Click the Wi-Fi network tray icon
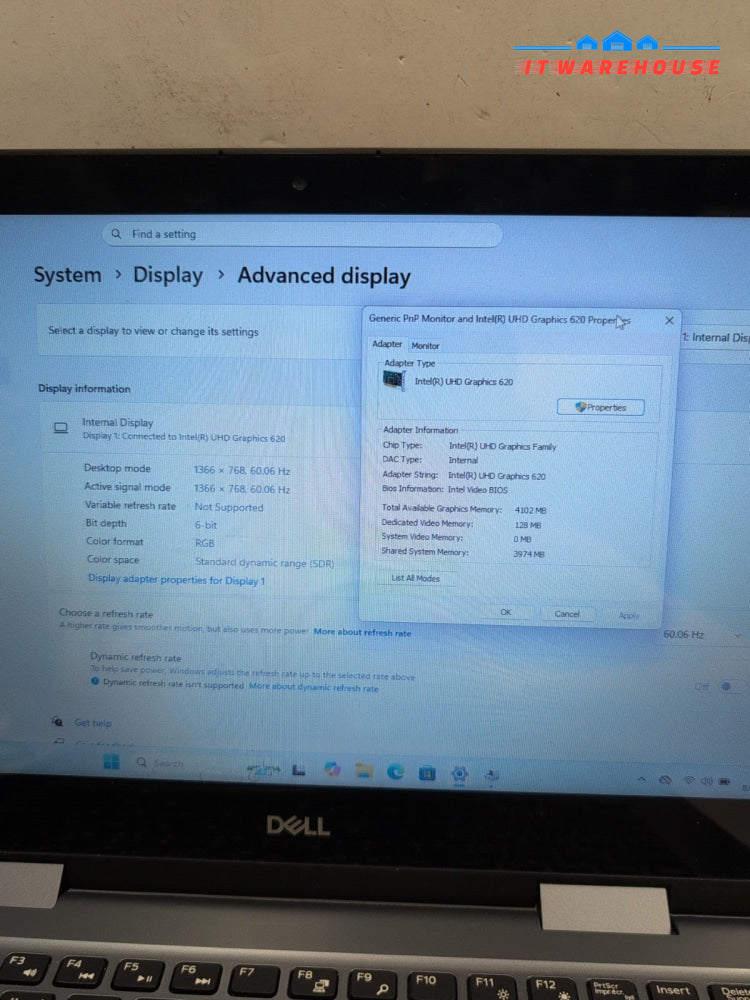 point(689,781)
